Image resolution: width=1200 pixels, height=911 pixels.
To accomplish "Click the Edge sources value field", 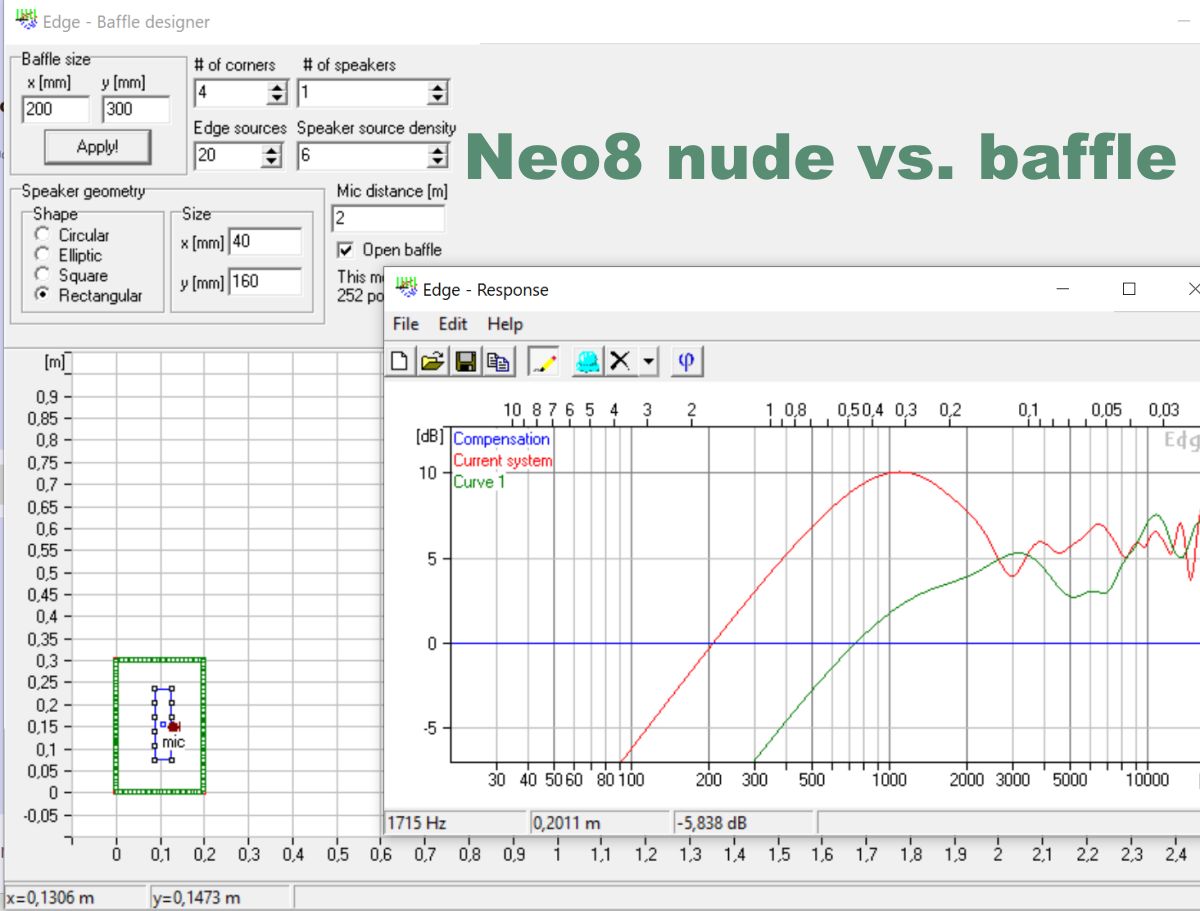I will pos(226,155).
